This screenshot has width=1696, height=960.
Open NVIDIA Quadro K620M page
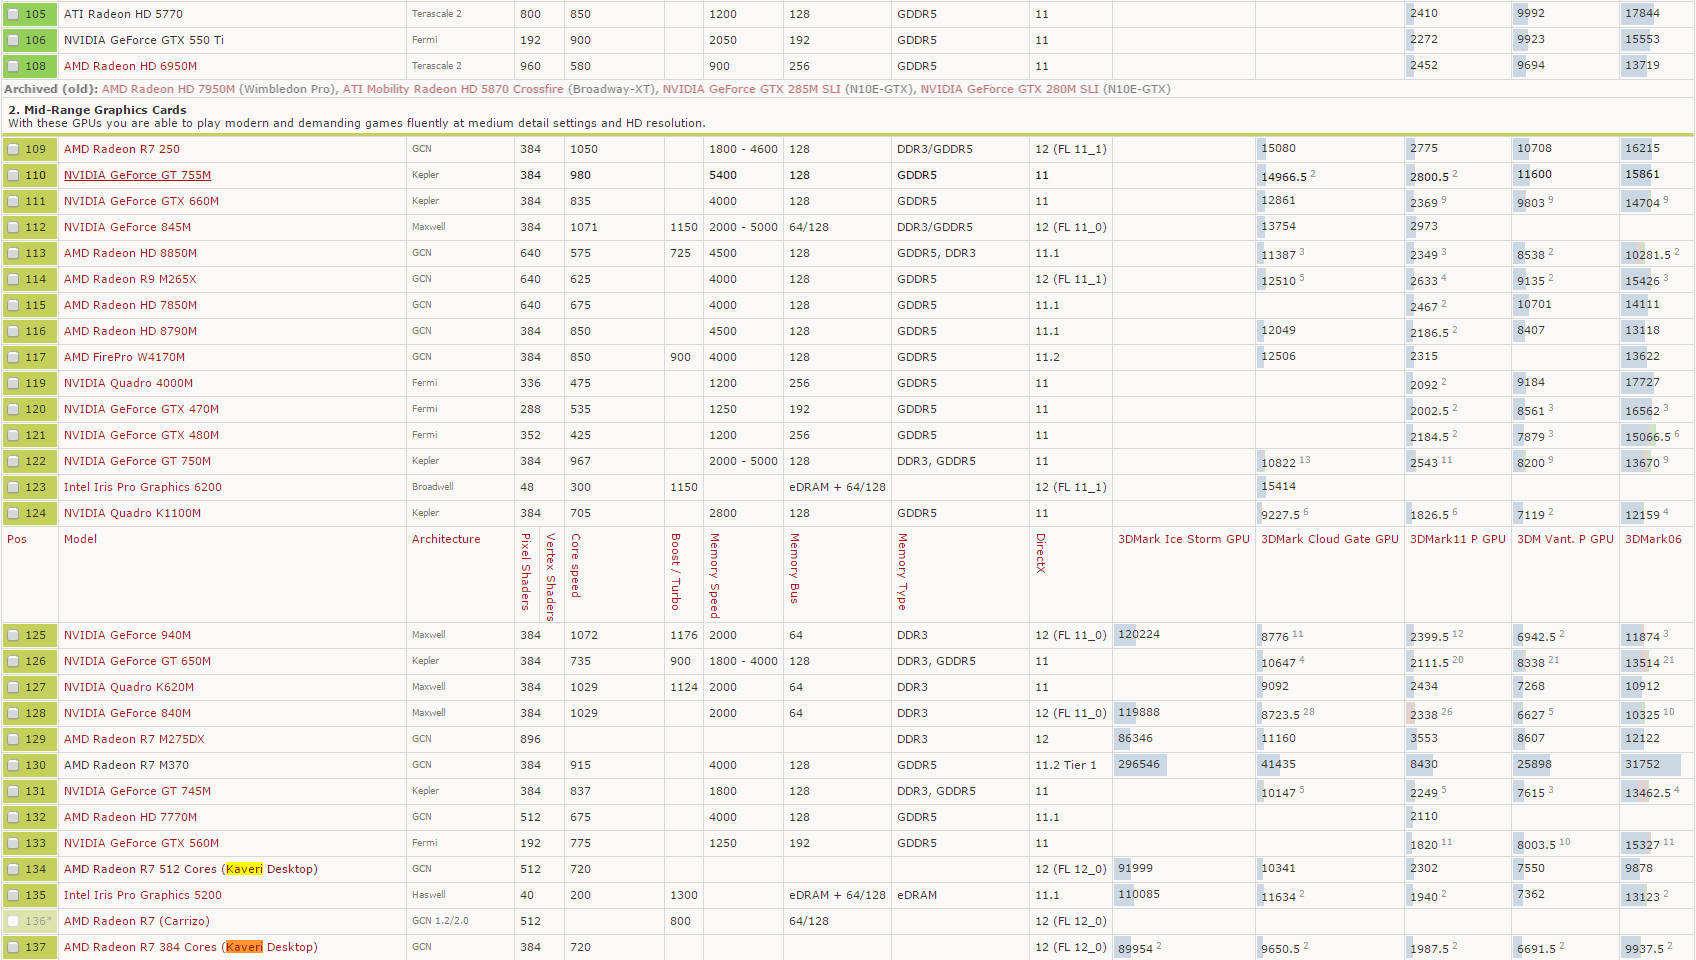(x=129, y=687)
